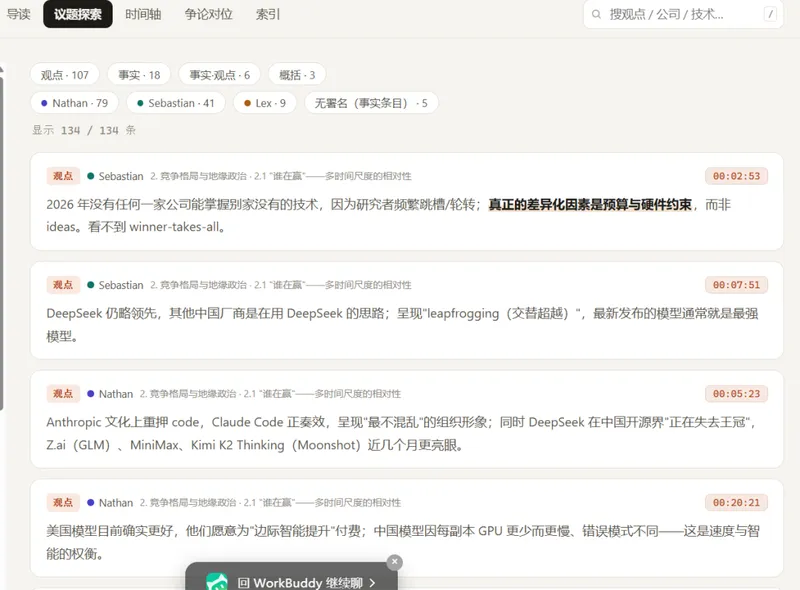Jump to timestamp 00:02:53
The height and width of the screenshot is (590, 800).
pyautogui.click(x=736, y=176)
